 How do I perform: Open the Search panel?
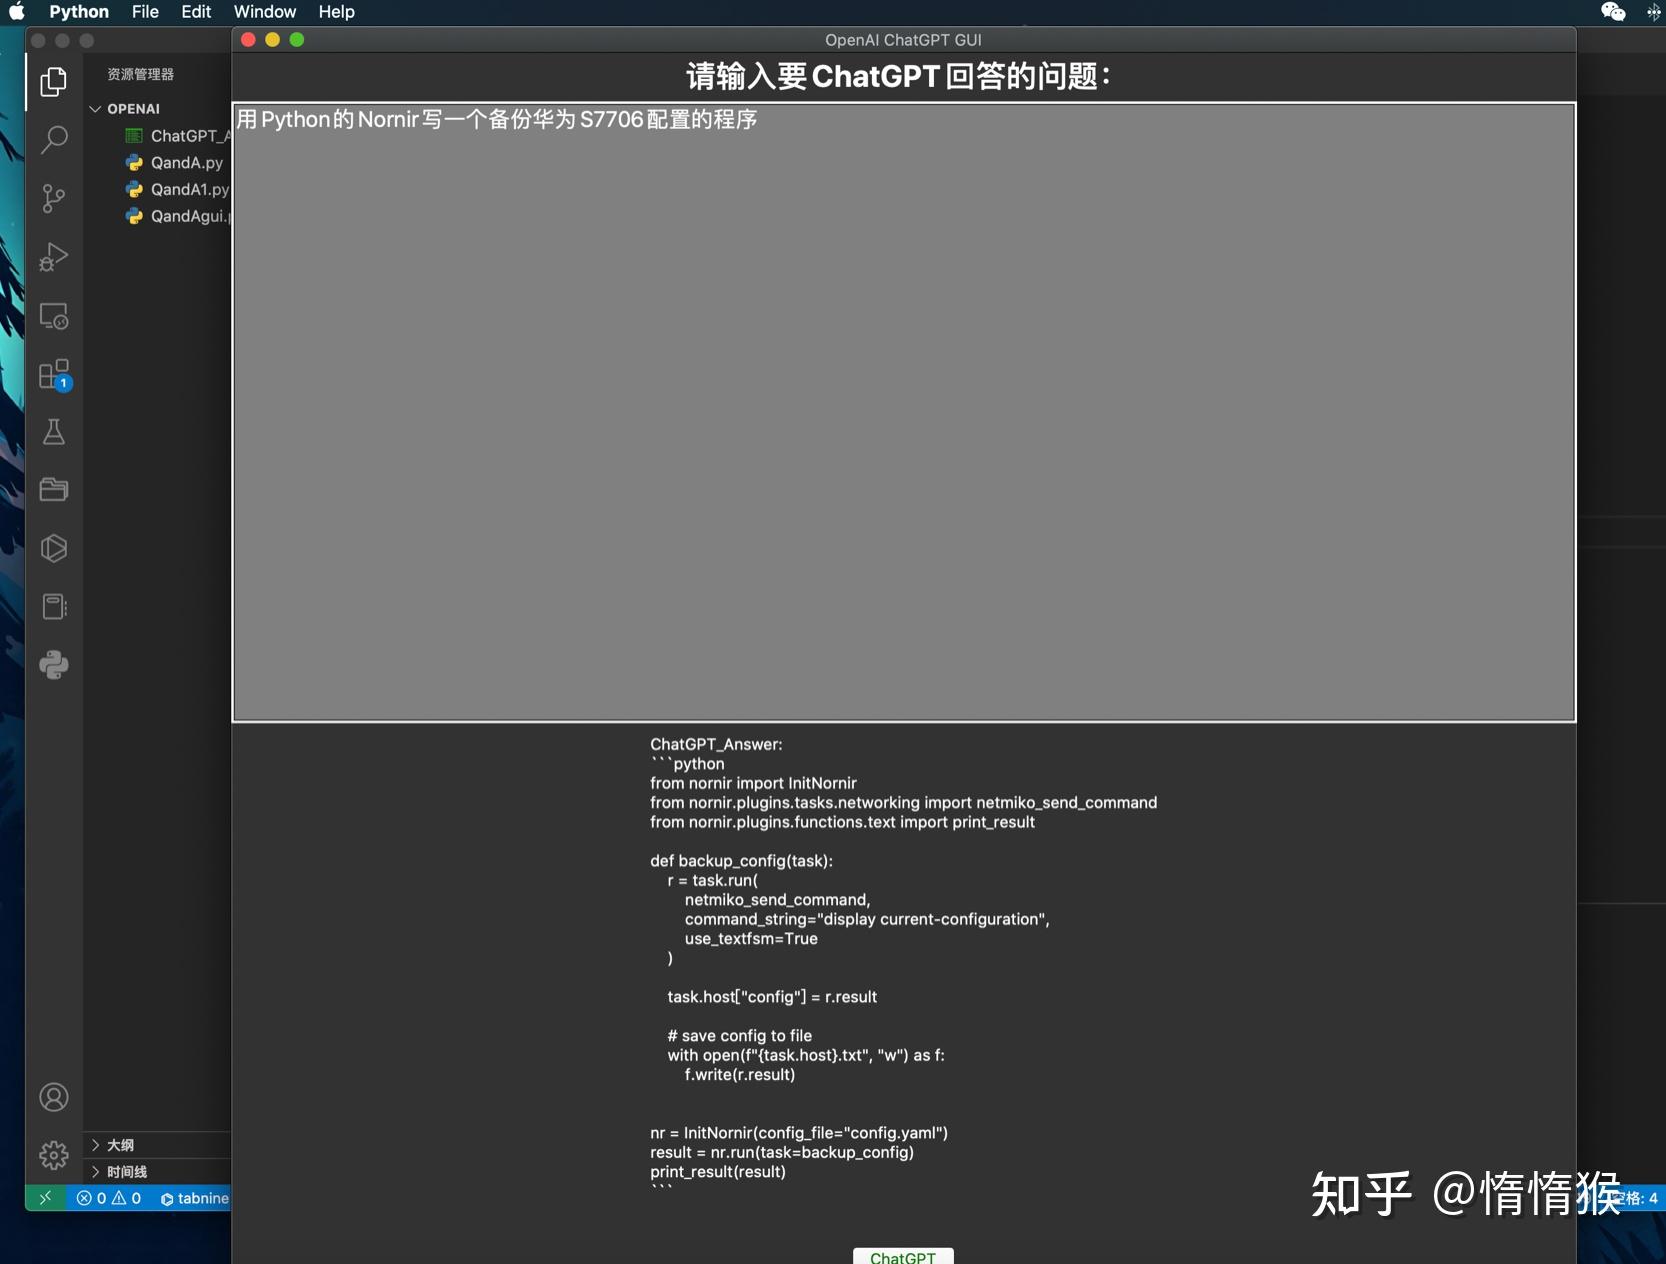(53, 140)
